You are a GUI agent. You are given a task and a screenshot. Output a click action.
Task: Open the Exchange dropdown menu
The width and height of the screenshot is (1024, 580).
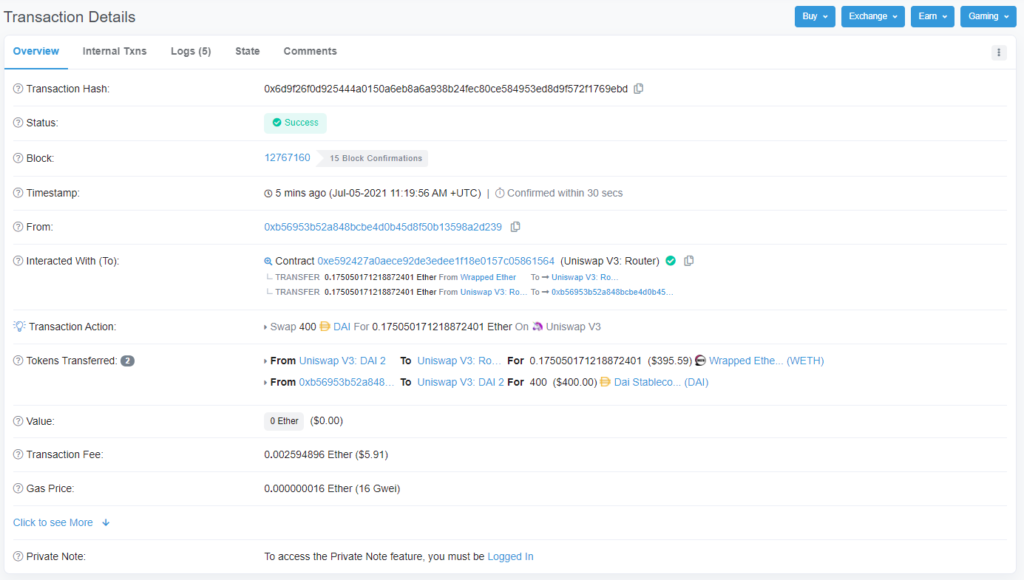pos(872,16)
